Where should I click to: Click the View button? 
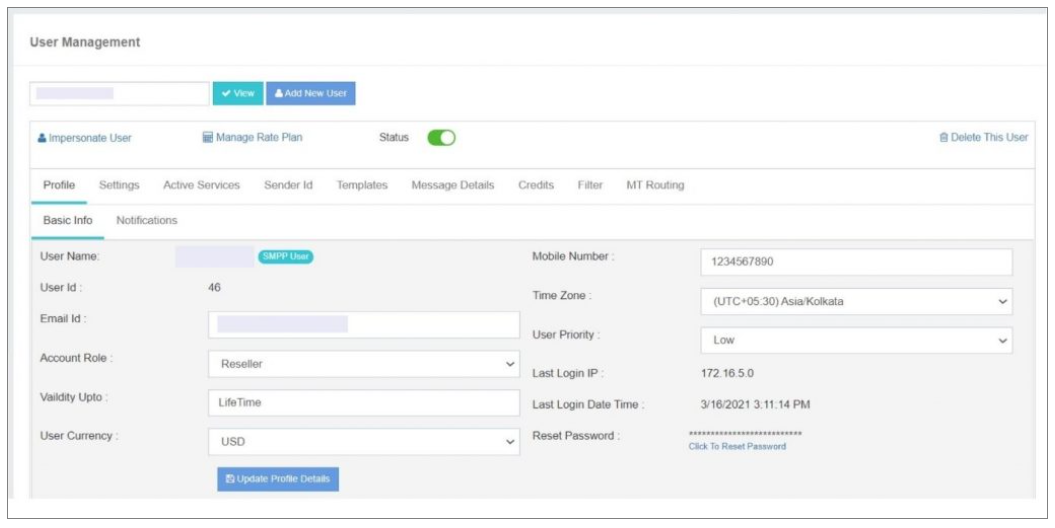[x=238, y=93]
